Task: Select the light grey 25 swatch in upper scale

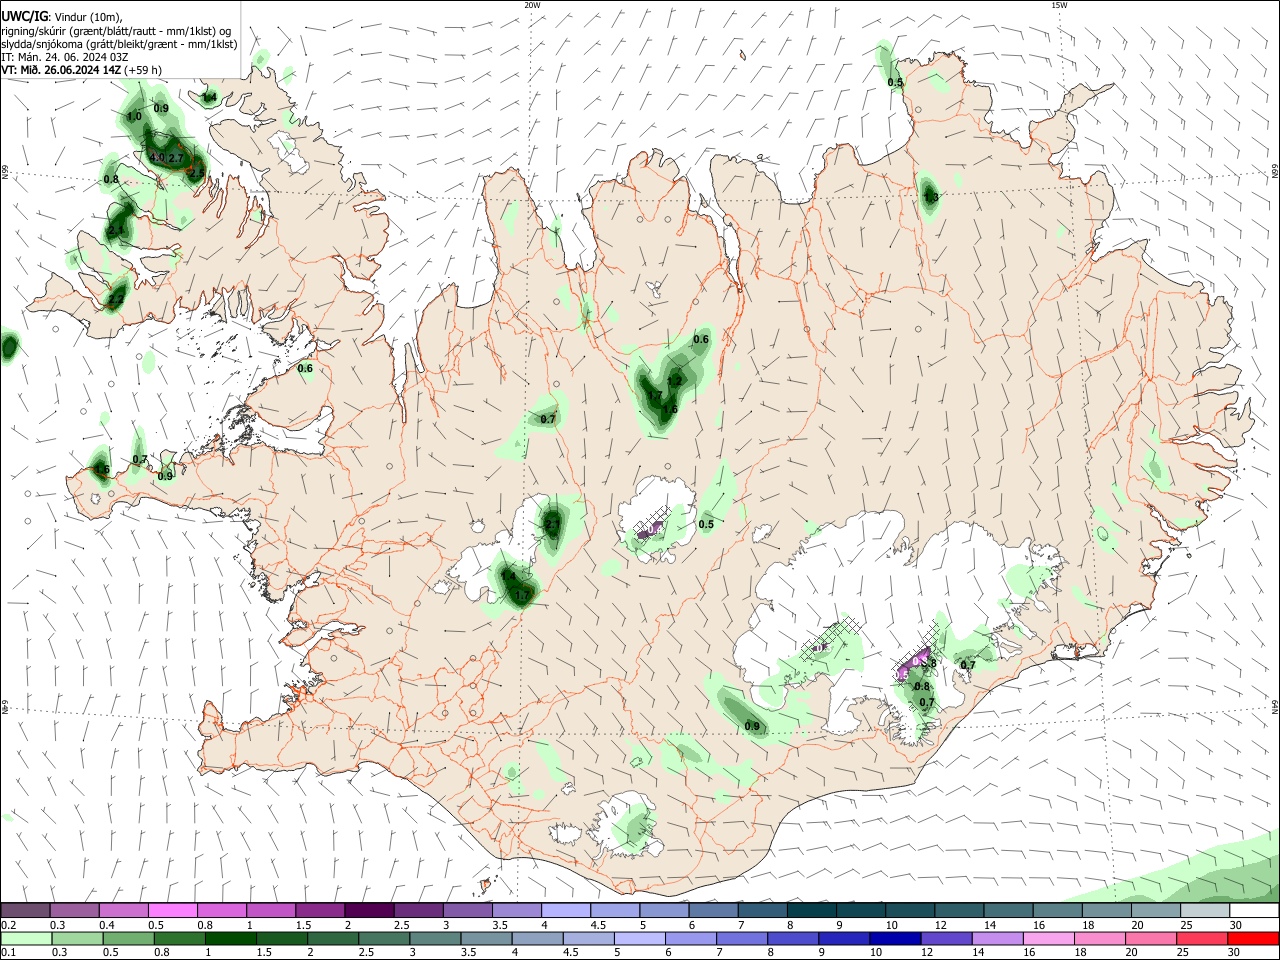Action: pos(1205,910)
